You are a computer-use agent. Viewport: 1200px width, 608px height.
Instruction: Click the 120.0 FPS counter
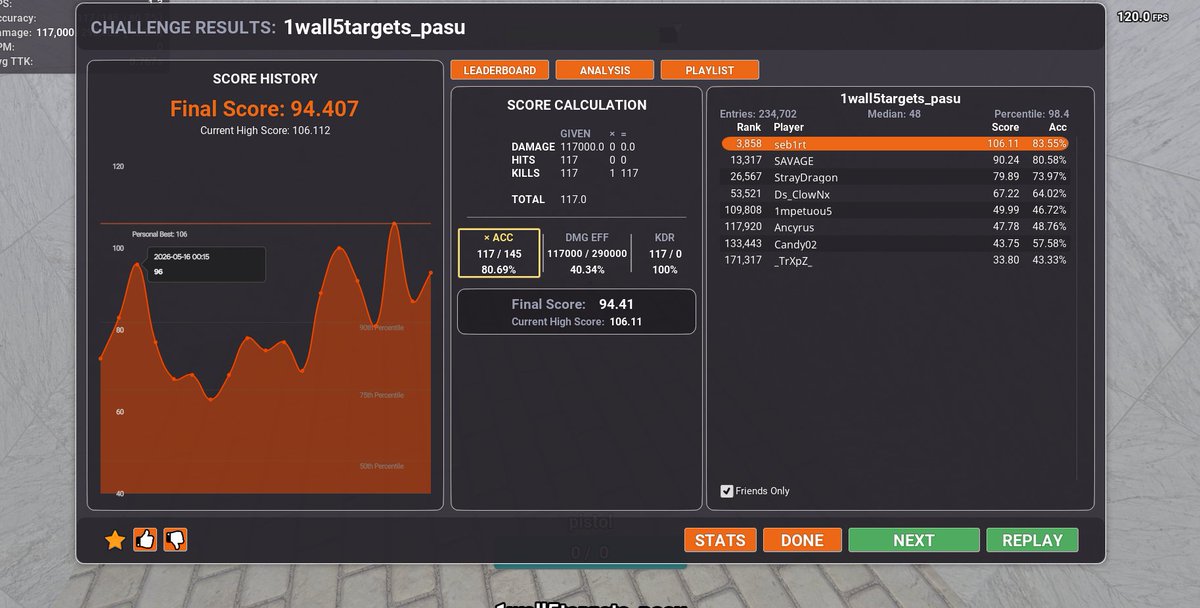tap(1141, 17)
